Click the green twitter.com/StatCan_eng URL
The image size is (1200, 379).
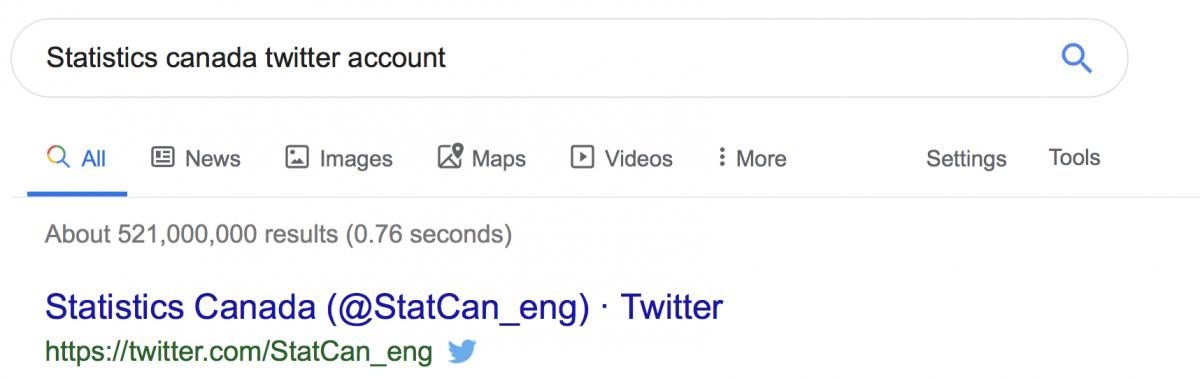tap(239, 352)
